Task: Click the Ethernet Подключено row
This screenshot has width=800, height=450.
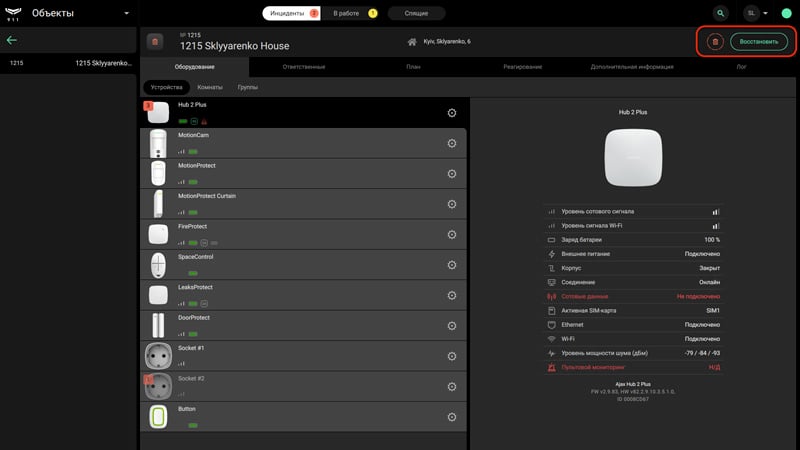Action: pyautogui.click(x=633, y=325)
